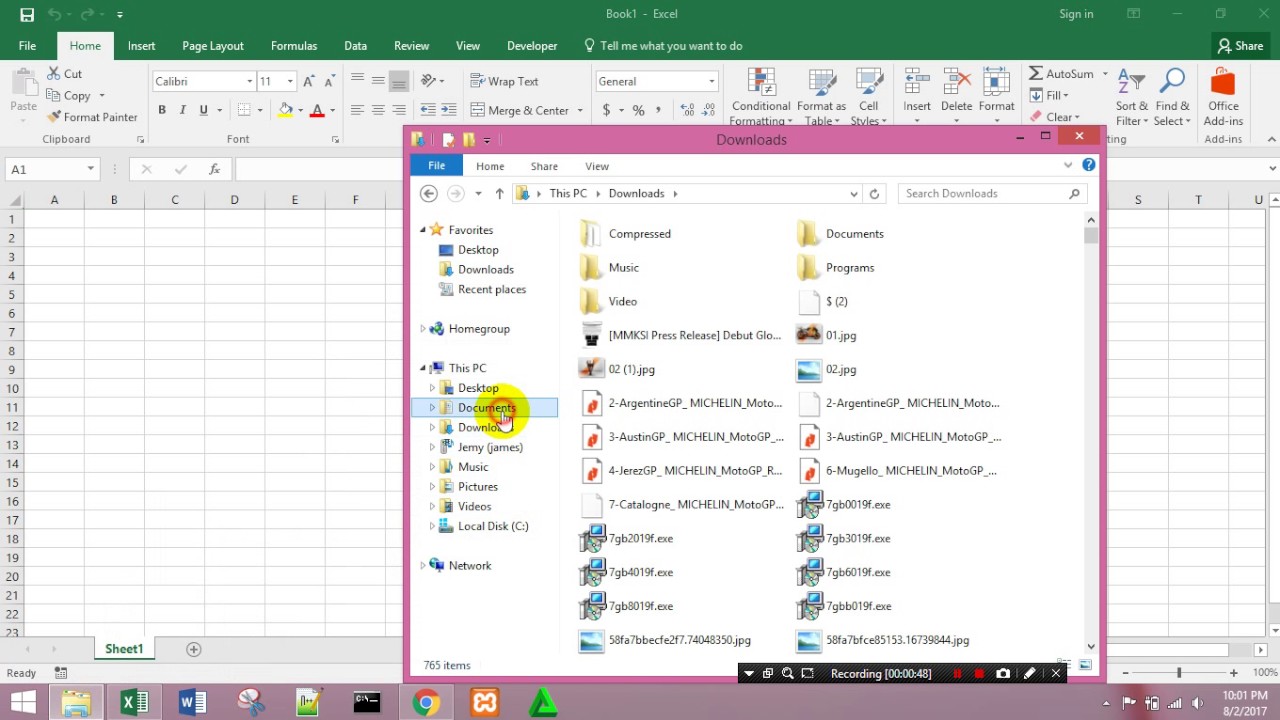This screenshot has height=720, width=1280.
Task: Go up one folder level in Explorer
Action: (499, 194)
